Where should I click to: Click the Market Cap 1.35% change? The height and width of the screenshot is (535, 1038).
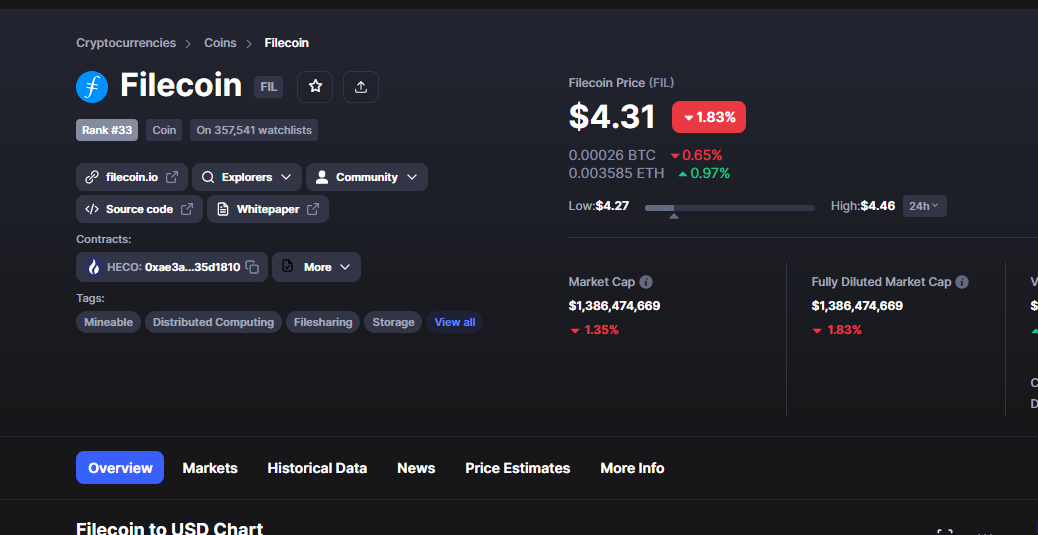(x=594, y=330)
